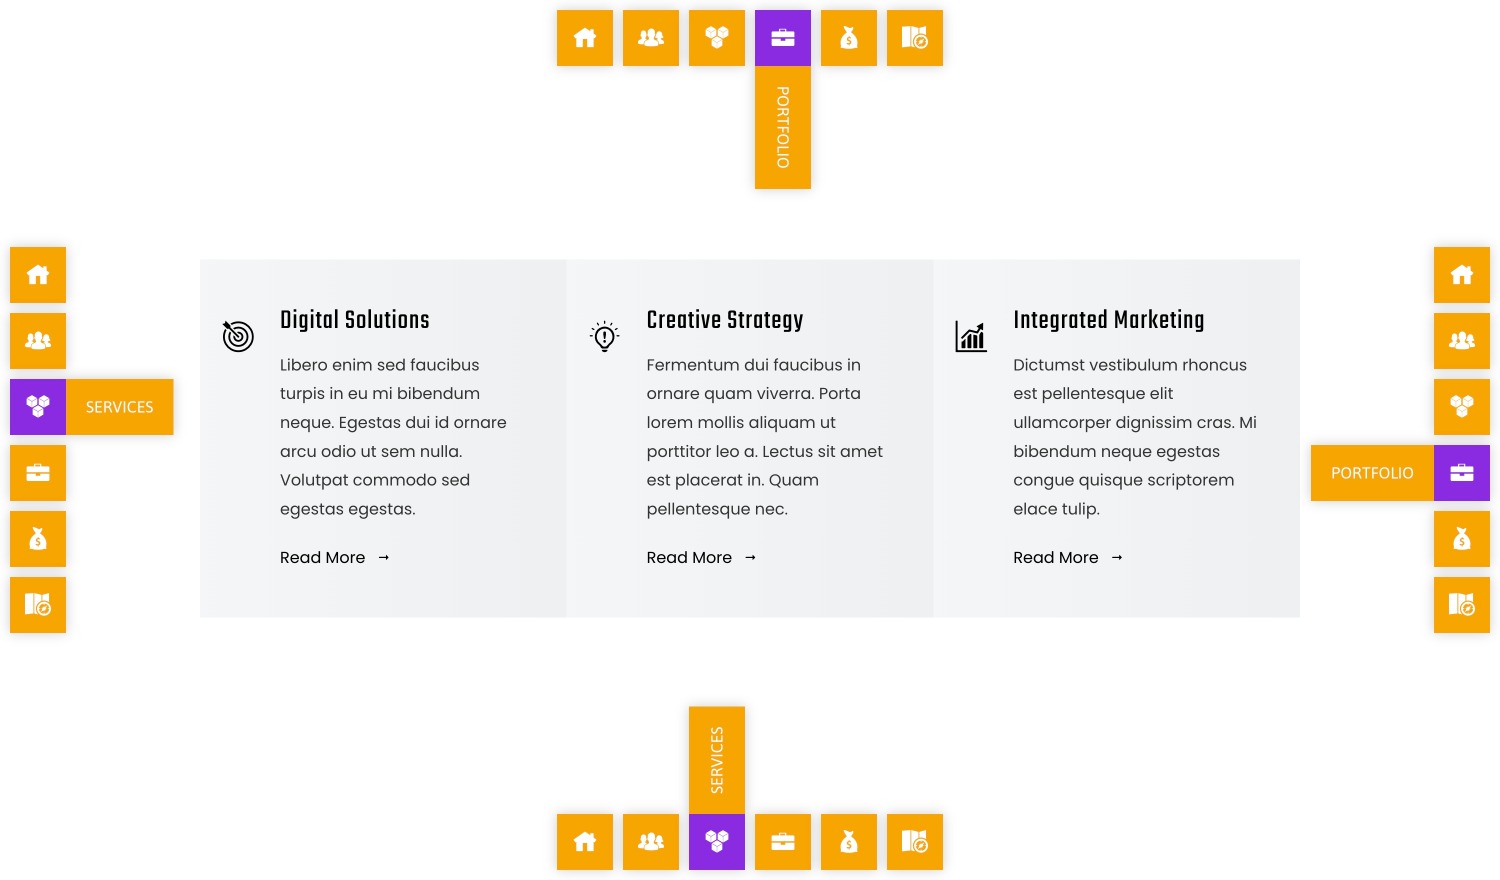Image resolution: width=1500 pixels, height=880 pixels.
Task: Click the SERVICES label above the bottom navigation
Action: [716, 759]
